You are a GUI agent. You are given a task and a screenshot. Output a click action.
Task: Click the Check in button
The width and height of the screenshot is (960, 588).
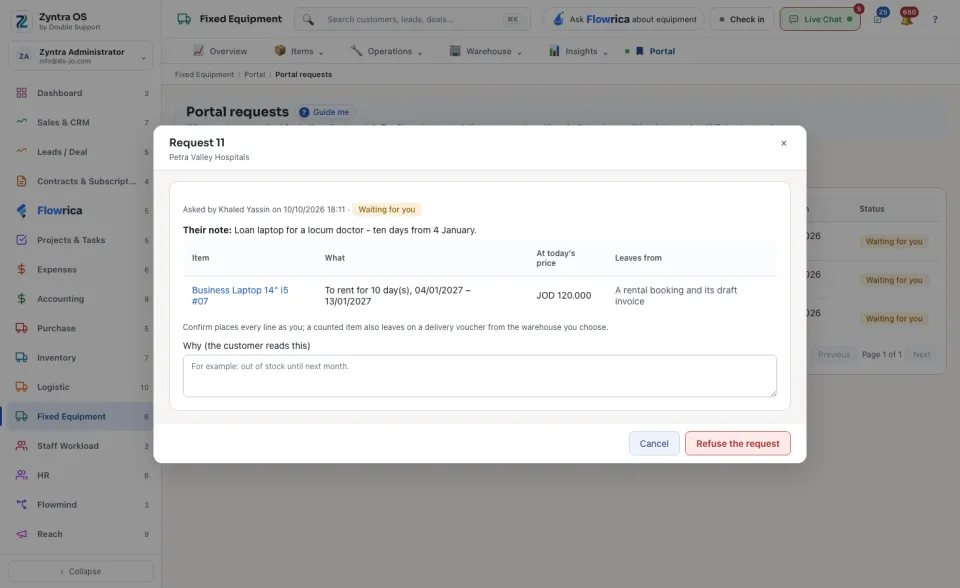click(742, 19)
